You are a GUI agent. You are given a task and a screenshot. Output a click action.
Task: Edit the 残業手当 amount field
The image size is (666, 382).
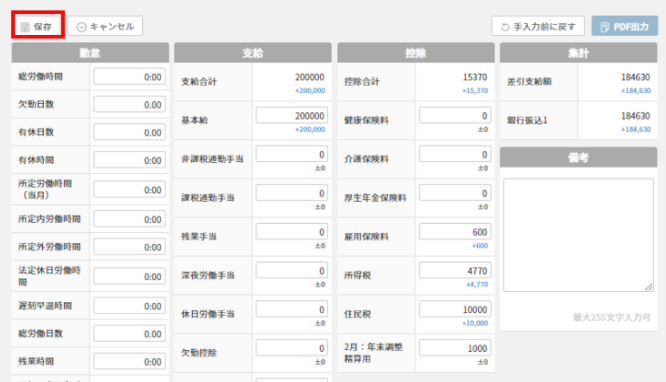pos(292,232)
